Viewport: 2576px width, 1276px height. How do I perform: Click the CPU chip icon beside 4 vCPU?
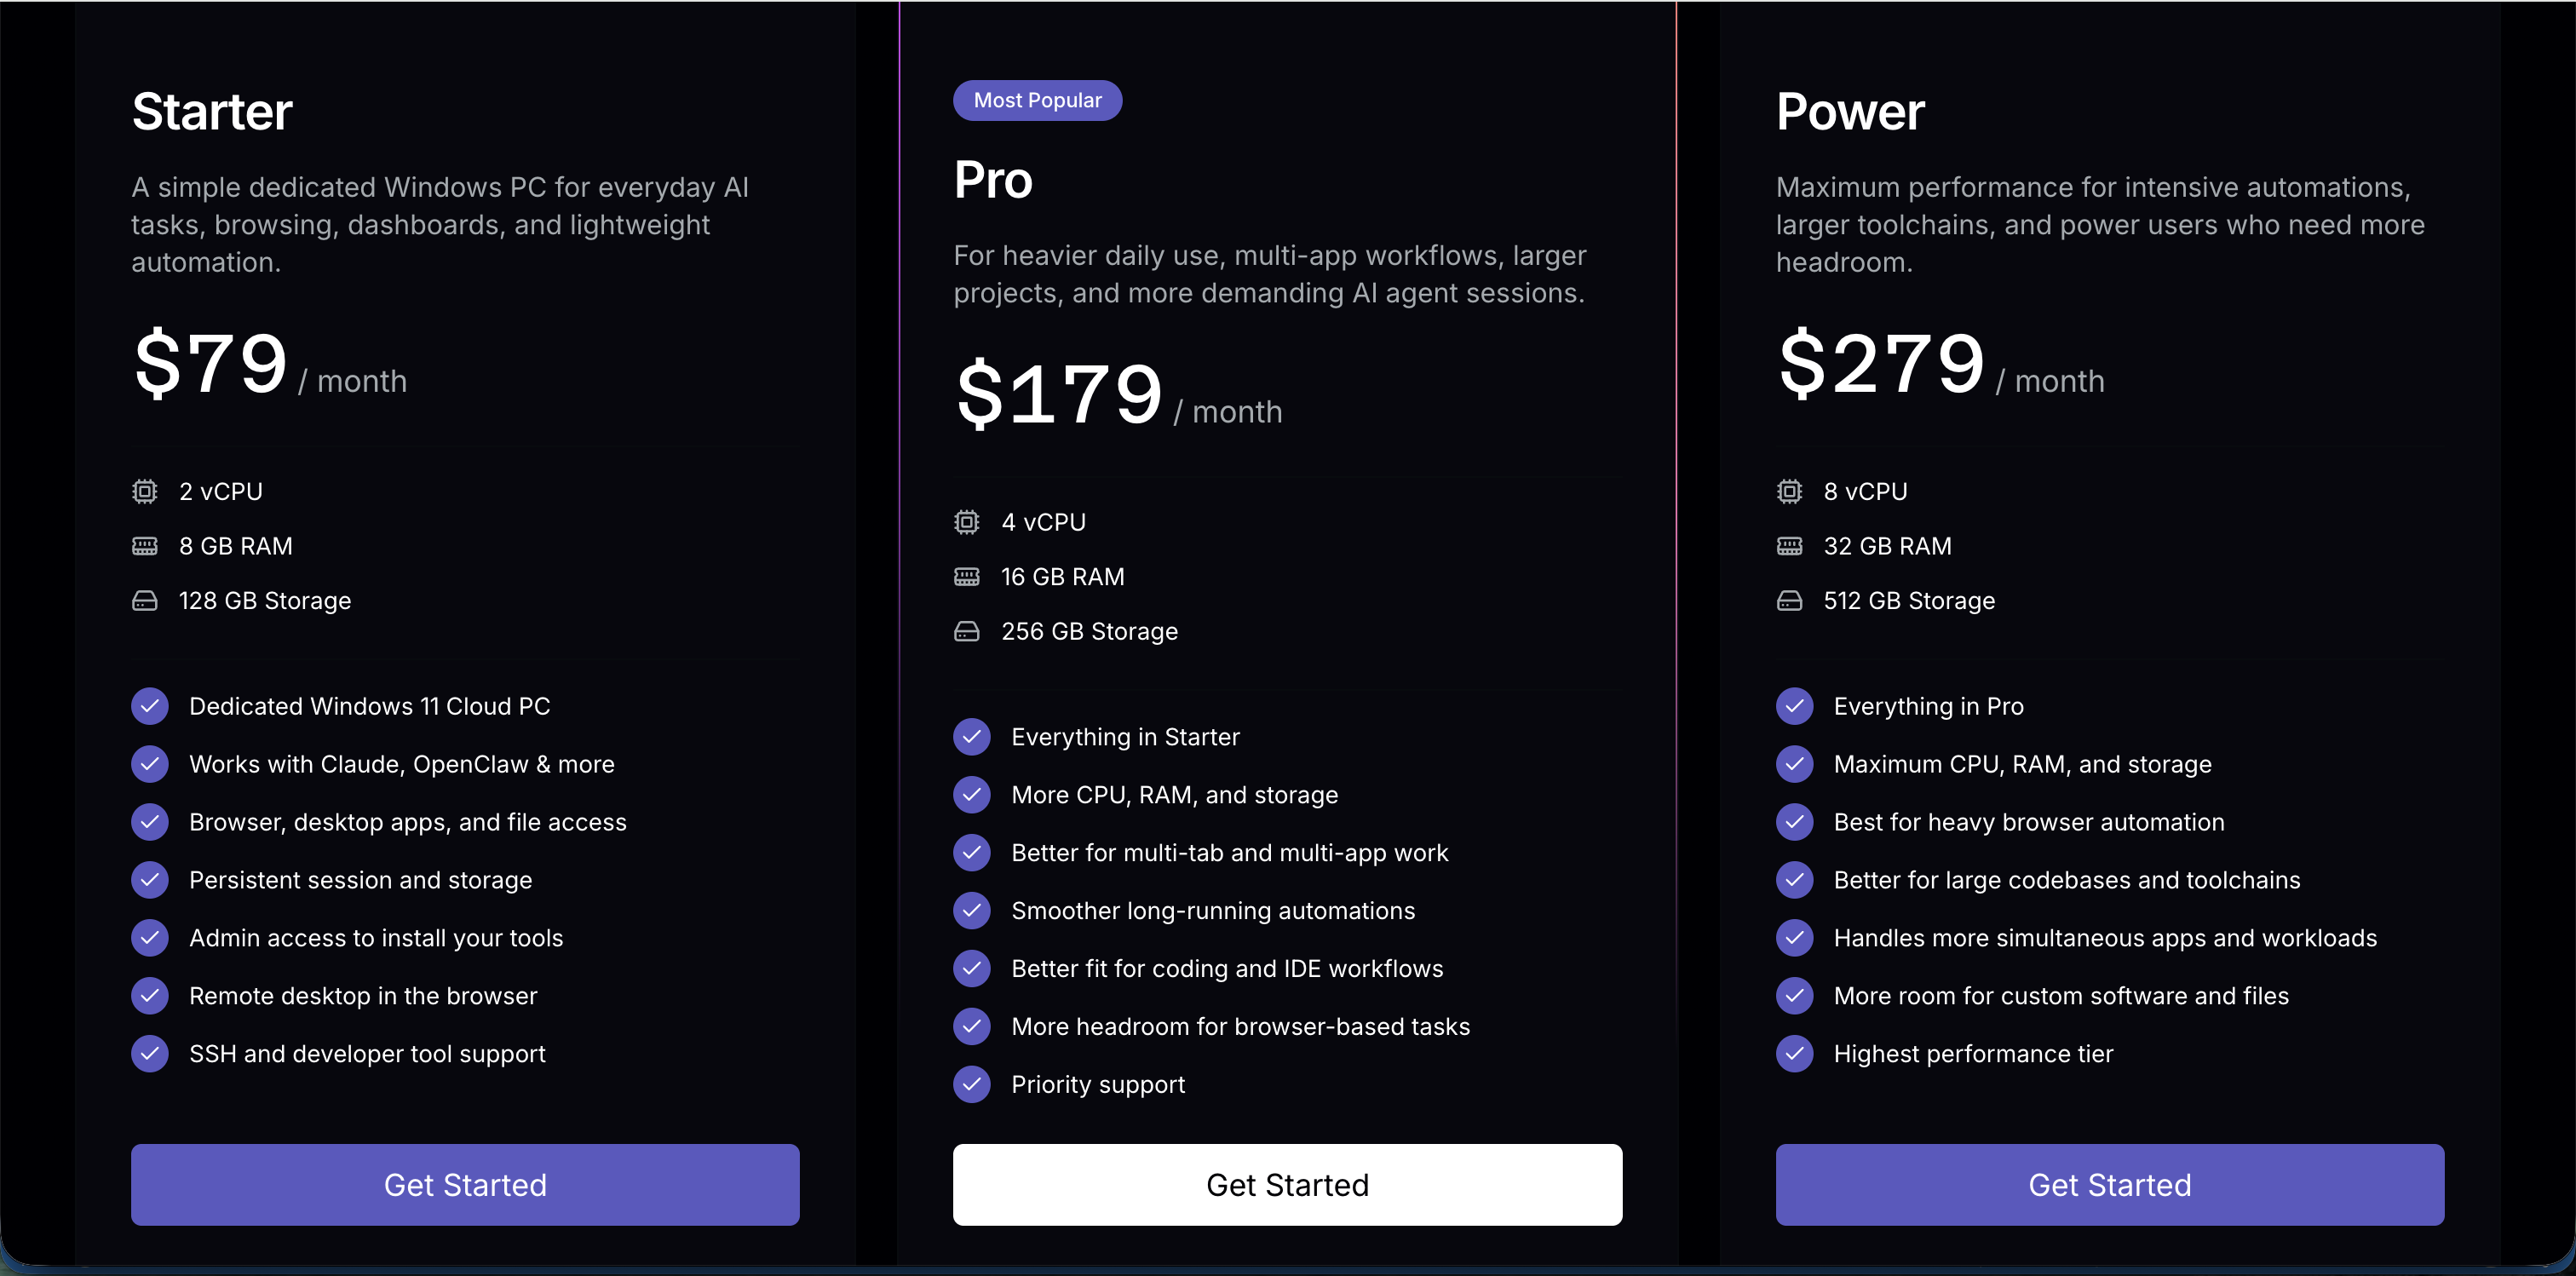click(x=967, y=522)
